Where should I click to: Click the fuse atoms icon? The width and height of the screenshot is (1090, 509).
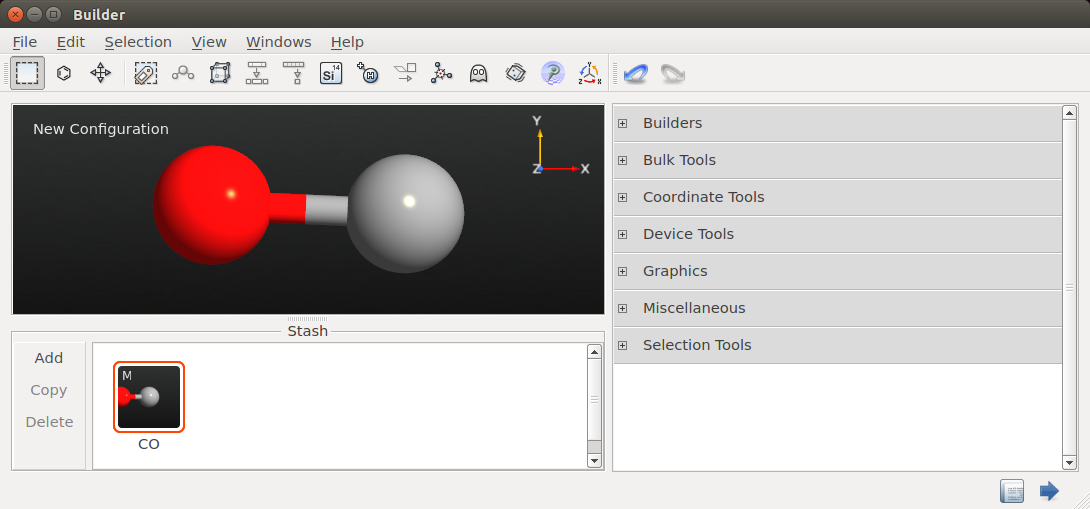click(x=441, y=73)
